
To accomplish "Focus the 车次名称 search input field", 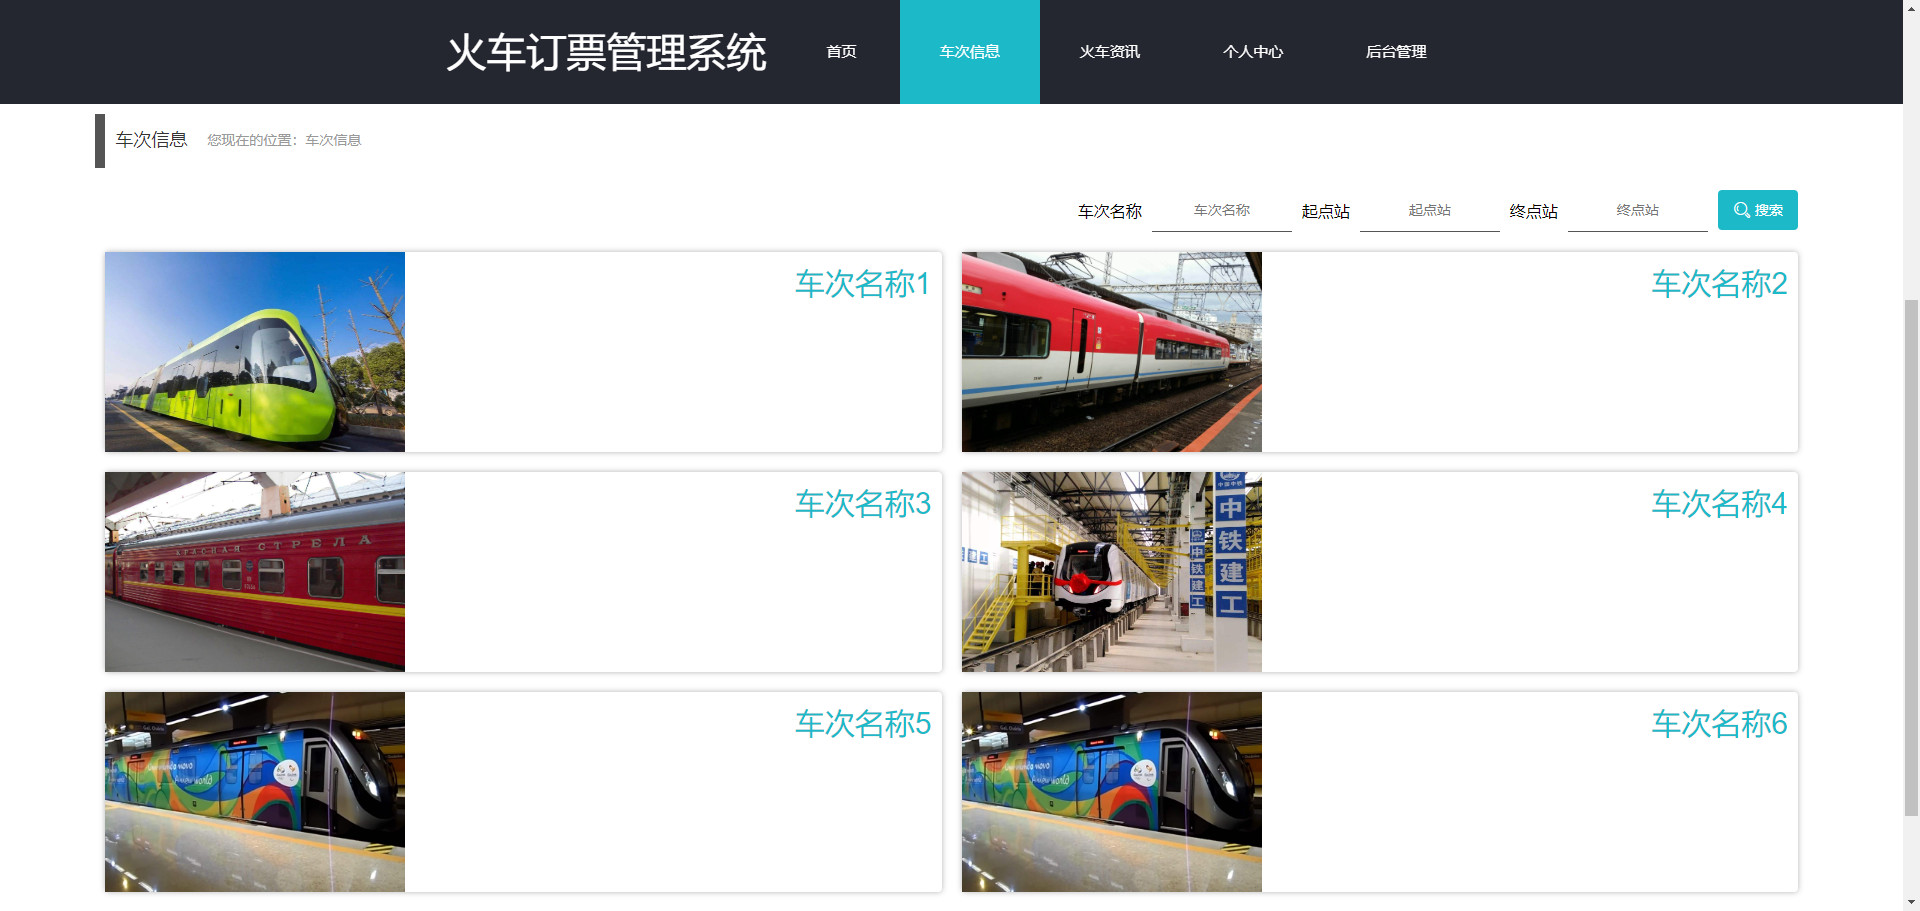I will [x=1221, y=211].
